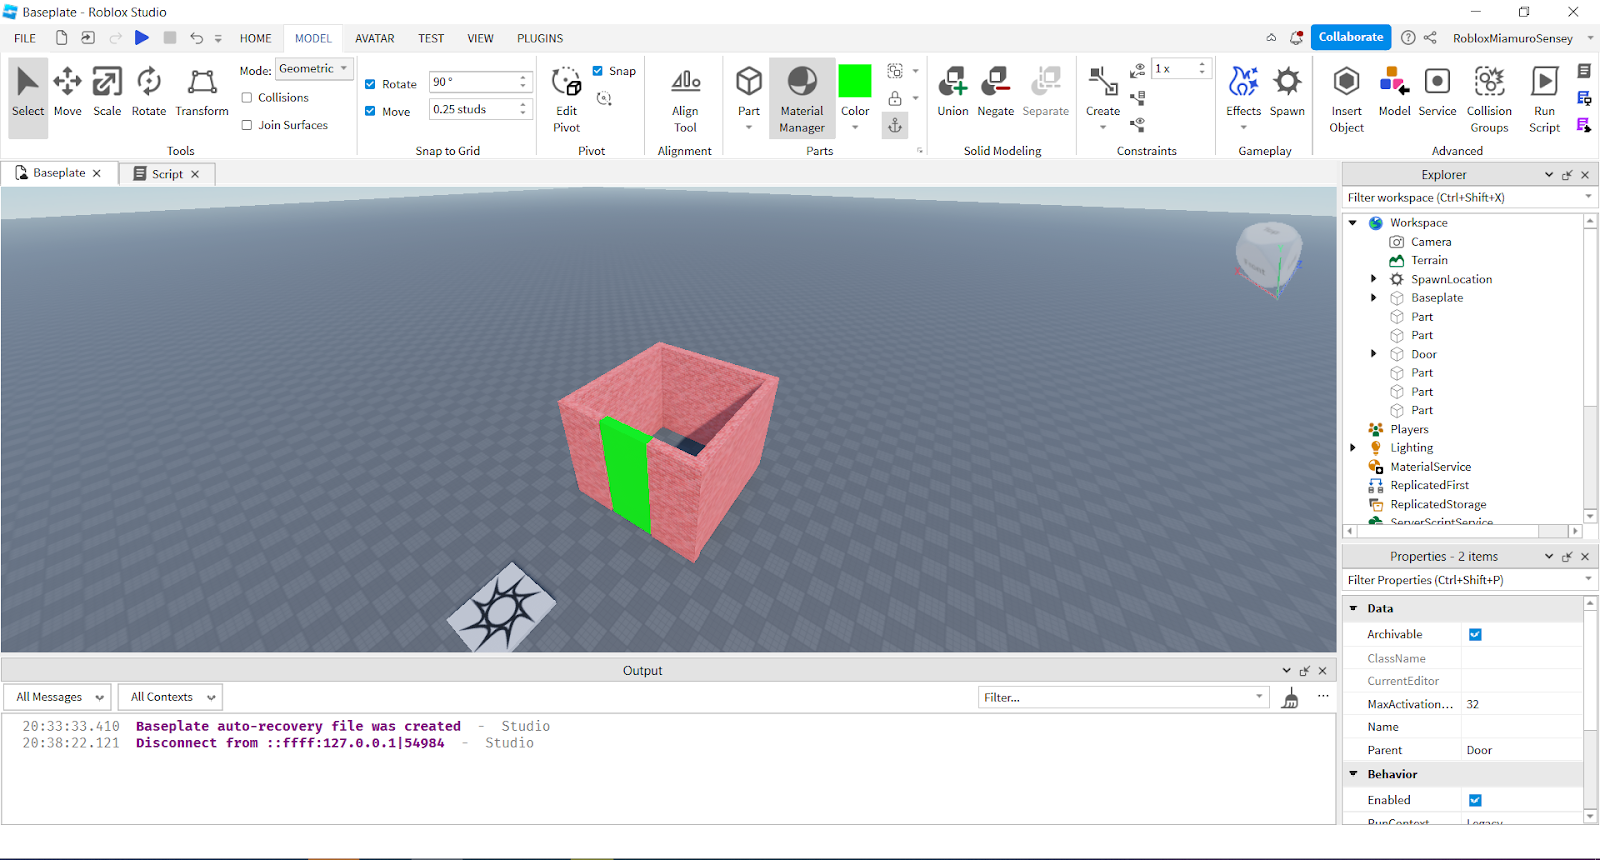Uncheck the Archivable property checkbox
This screenshot has width=1600, height=860.
tap(1475, 634)
